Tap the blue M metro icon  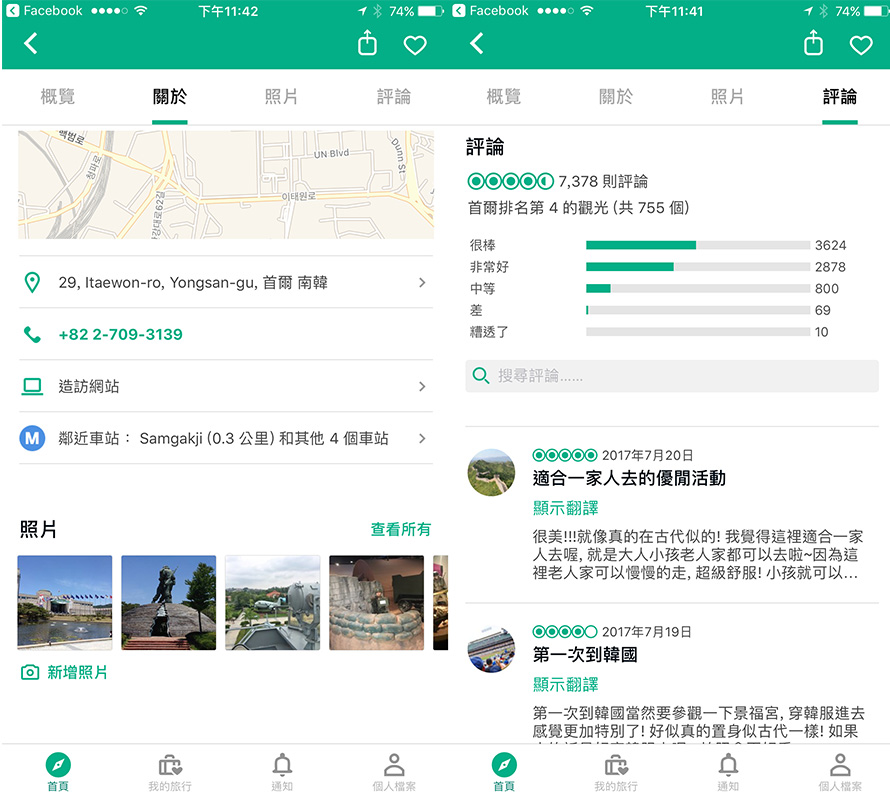tap(32, 438)
